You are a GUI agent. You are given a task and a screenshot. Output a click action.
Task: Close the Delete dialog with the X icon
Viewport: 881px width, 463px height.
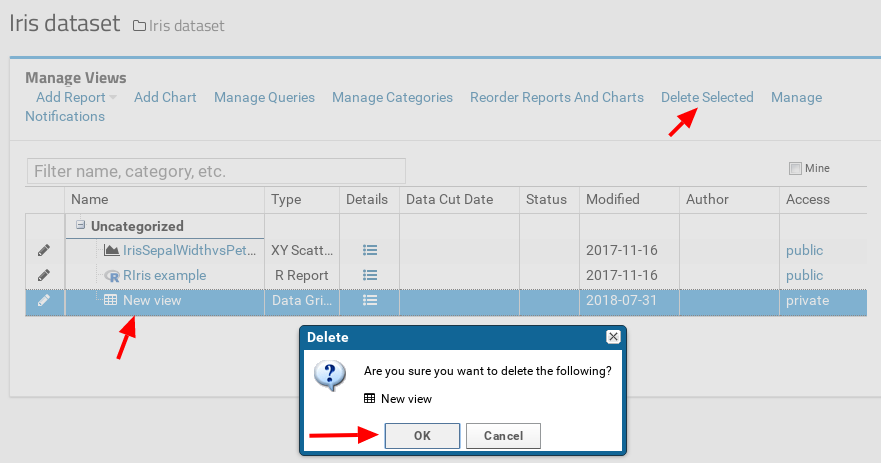coord(613,338)
